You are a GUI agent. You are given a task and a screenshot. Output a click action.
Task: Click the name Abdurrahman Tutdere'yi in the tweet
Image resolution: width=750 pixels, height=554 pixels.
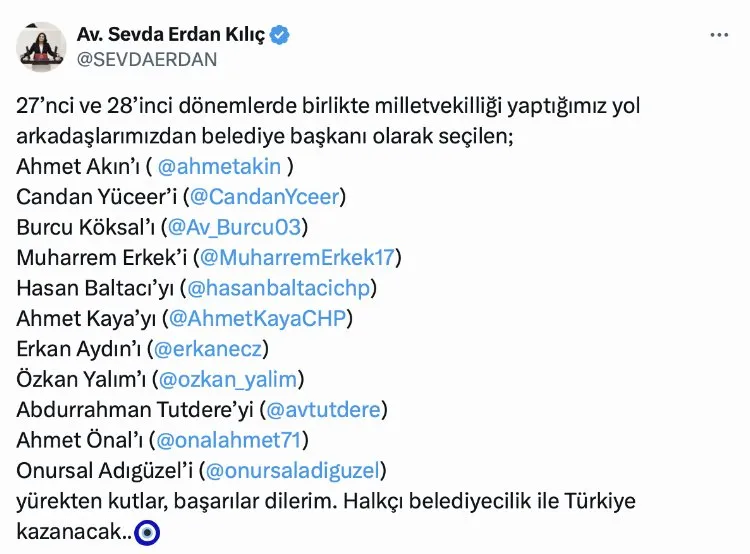(133, 409)
